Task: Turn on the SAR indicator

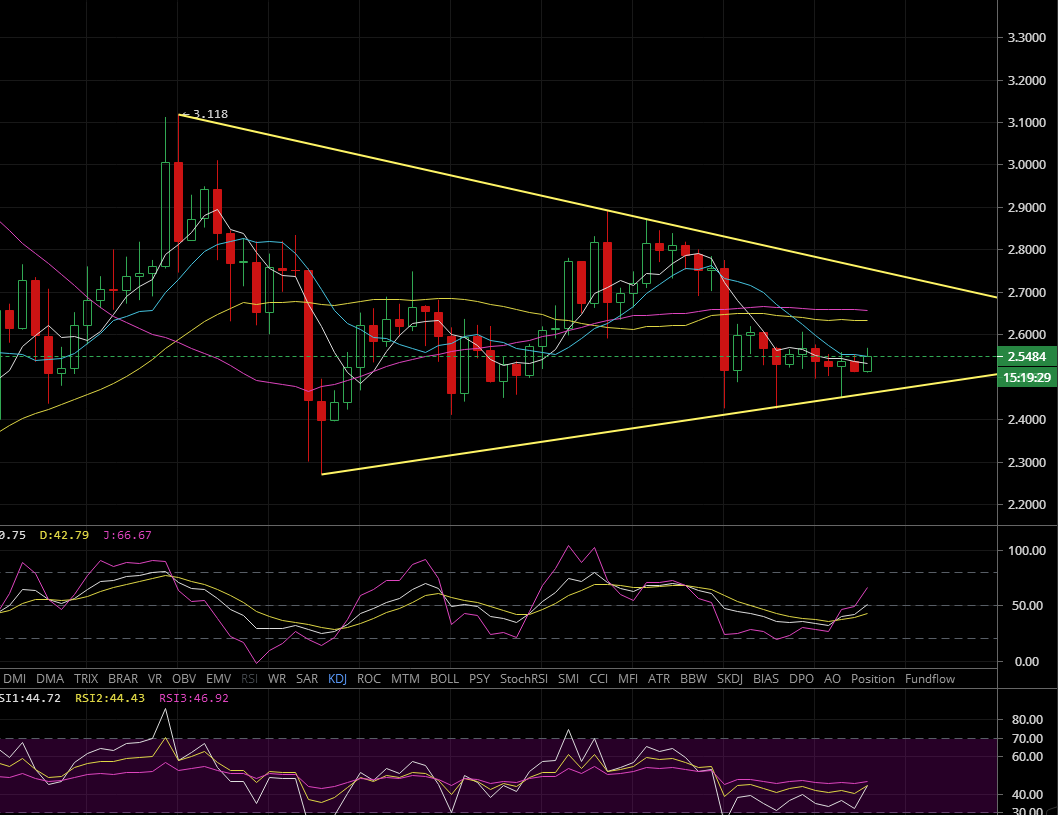Action: pyautogui.click(x=307, y=678)
